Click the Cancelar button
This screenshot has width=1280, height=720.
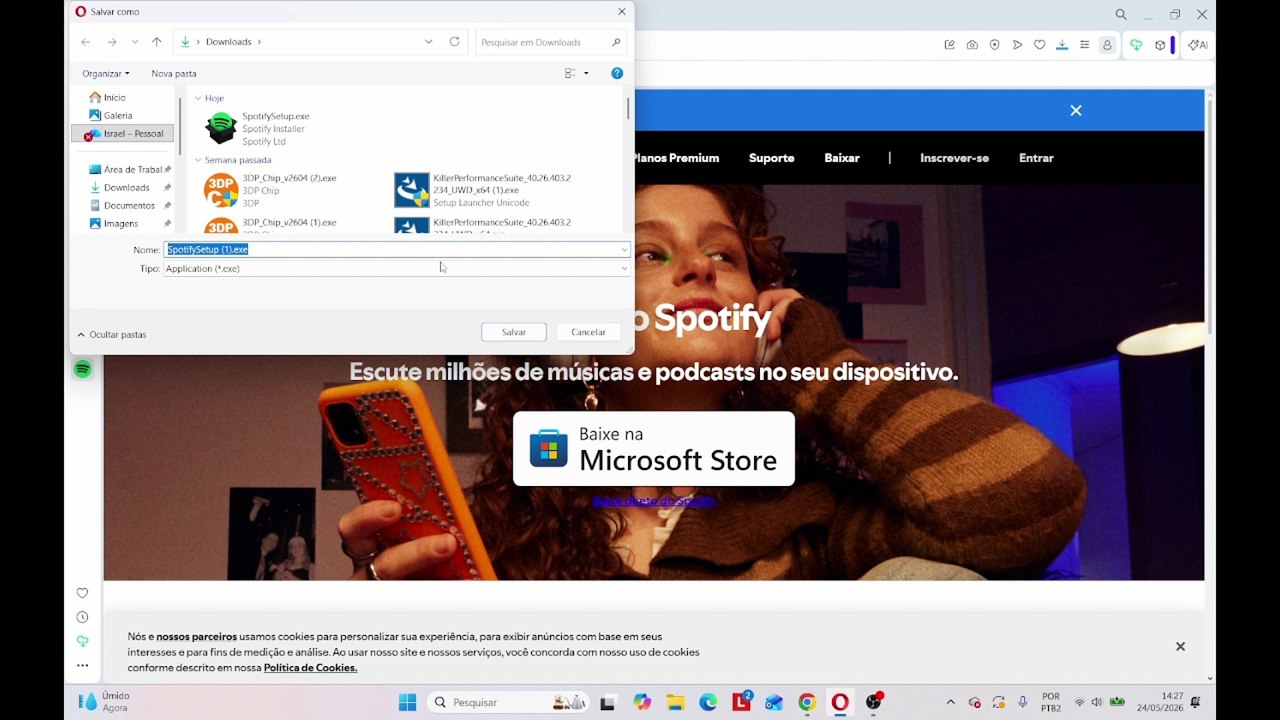click(588, 332)
